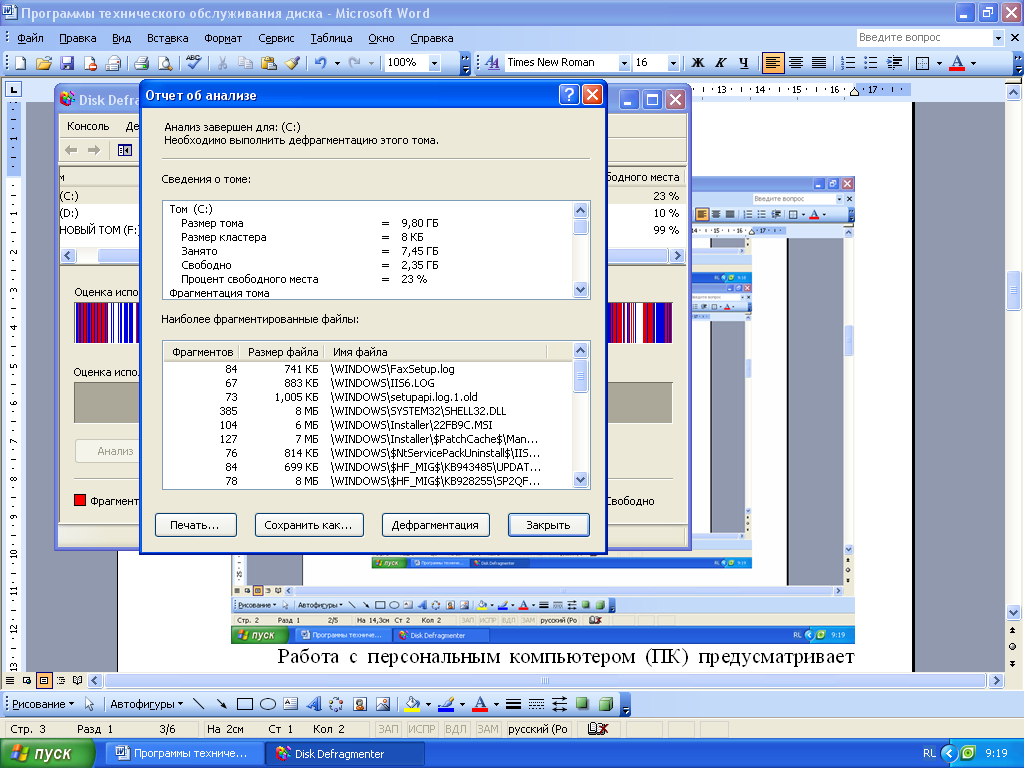This screenshot has height=768, width=1024.
Task: Click the Сохранить как... button
Action: [x=309, y=525]
